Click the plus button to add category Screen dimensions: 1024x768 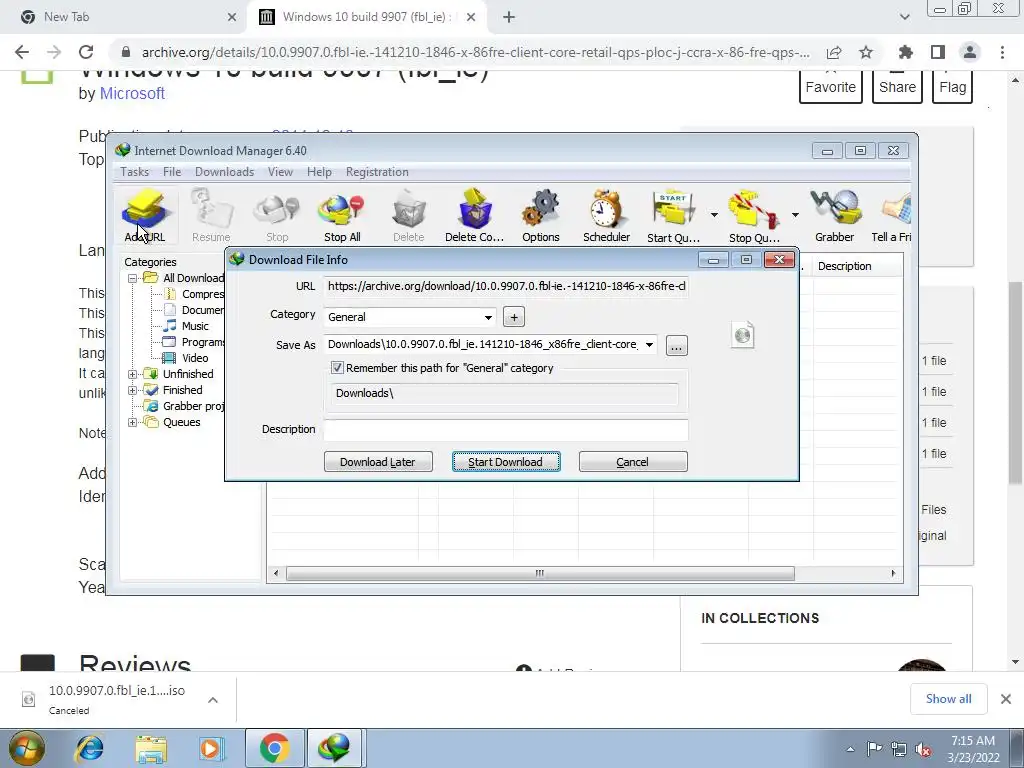(x=514, y=317)
